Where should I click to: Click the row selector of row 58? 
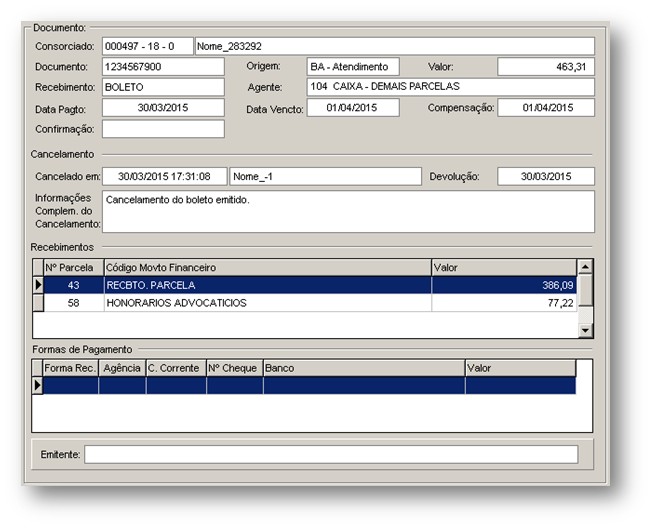(x=38, y=303)
